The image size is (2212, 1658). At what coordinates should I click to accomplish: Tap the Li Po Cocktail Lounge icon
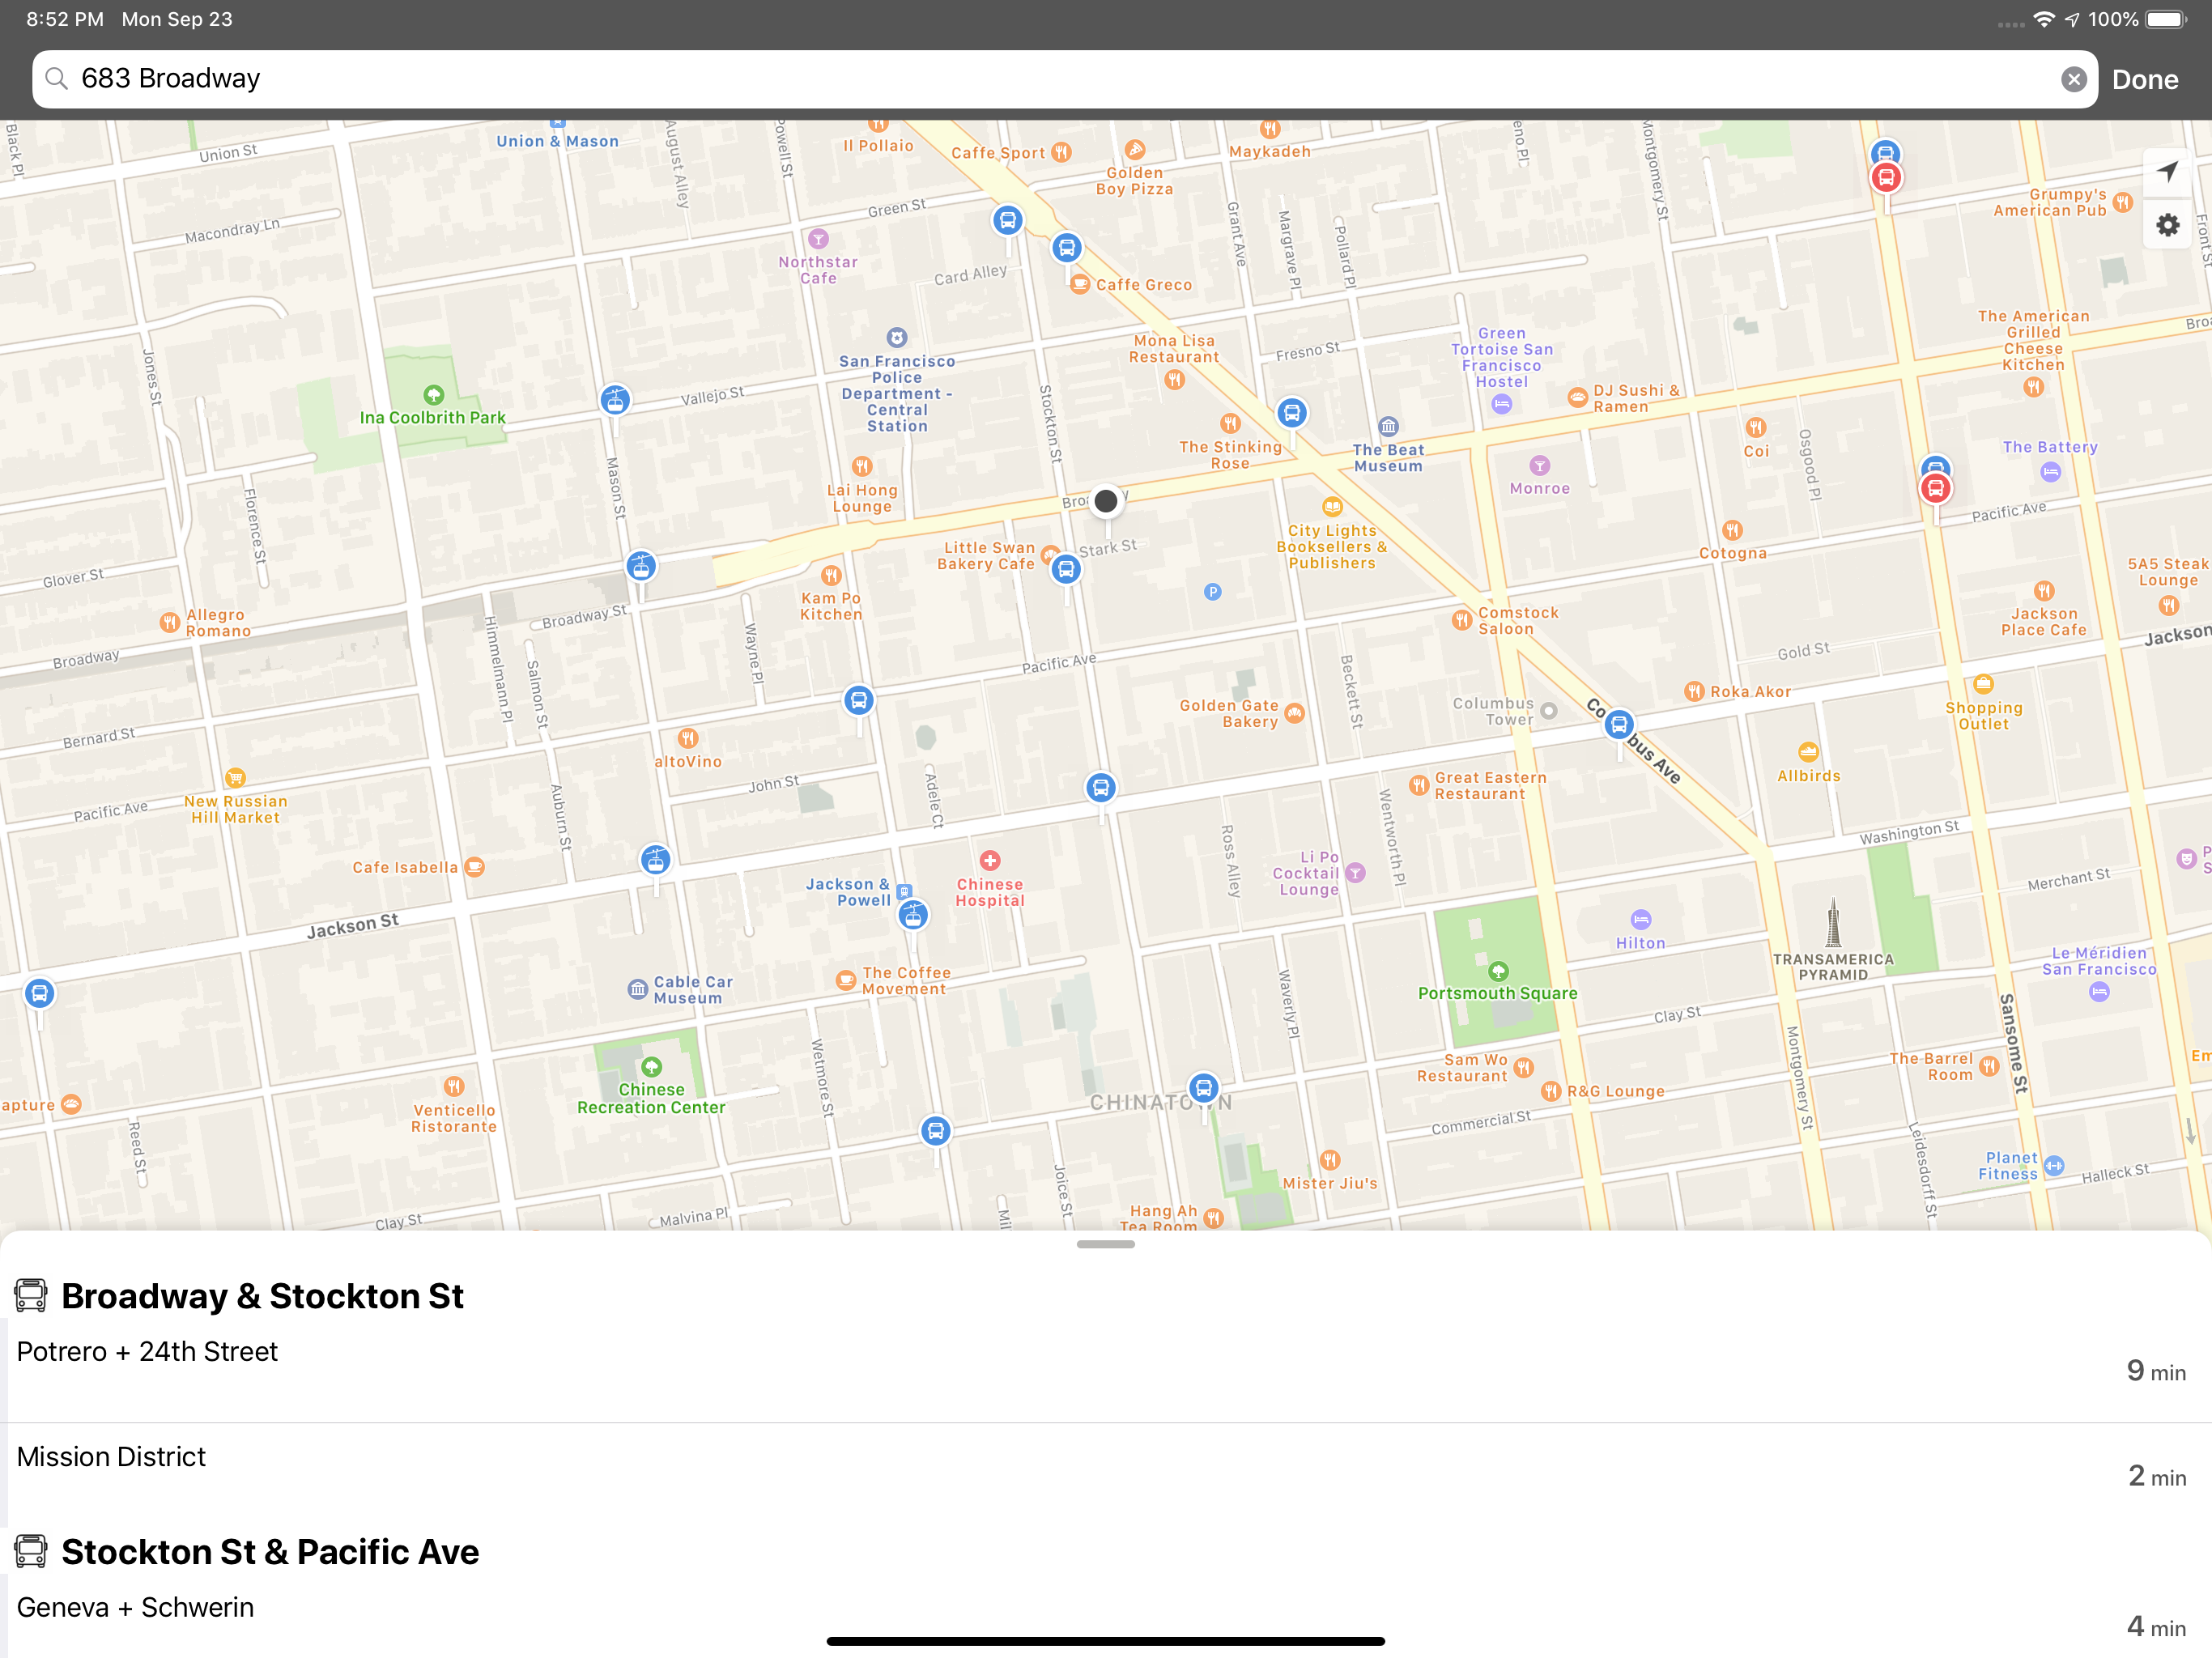(1356, 873)
